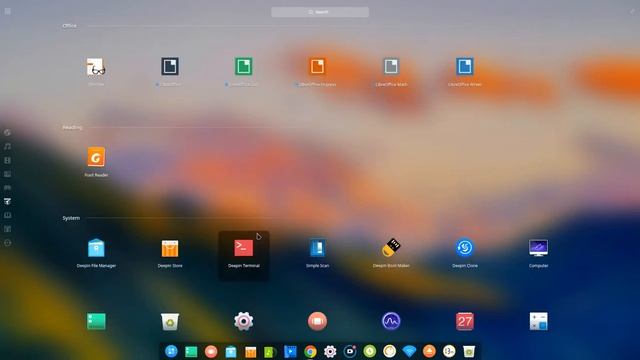Viewport: 640px width, 360px height.
Task: Launch the dark LibreOffice start center icon
Action: [170, 67]
